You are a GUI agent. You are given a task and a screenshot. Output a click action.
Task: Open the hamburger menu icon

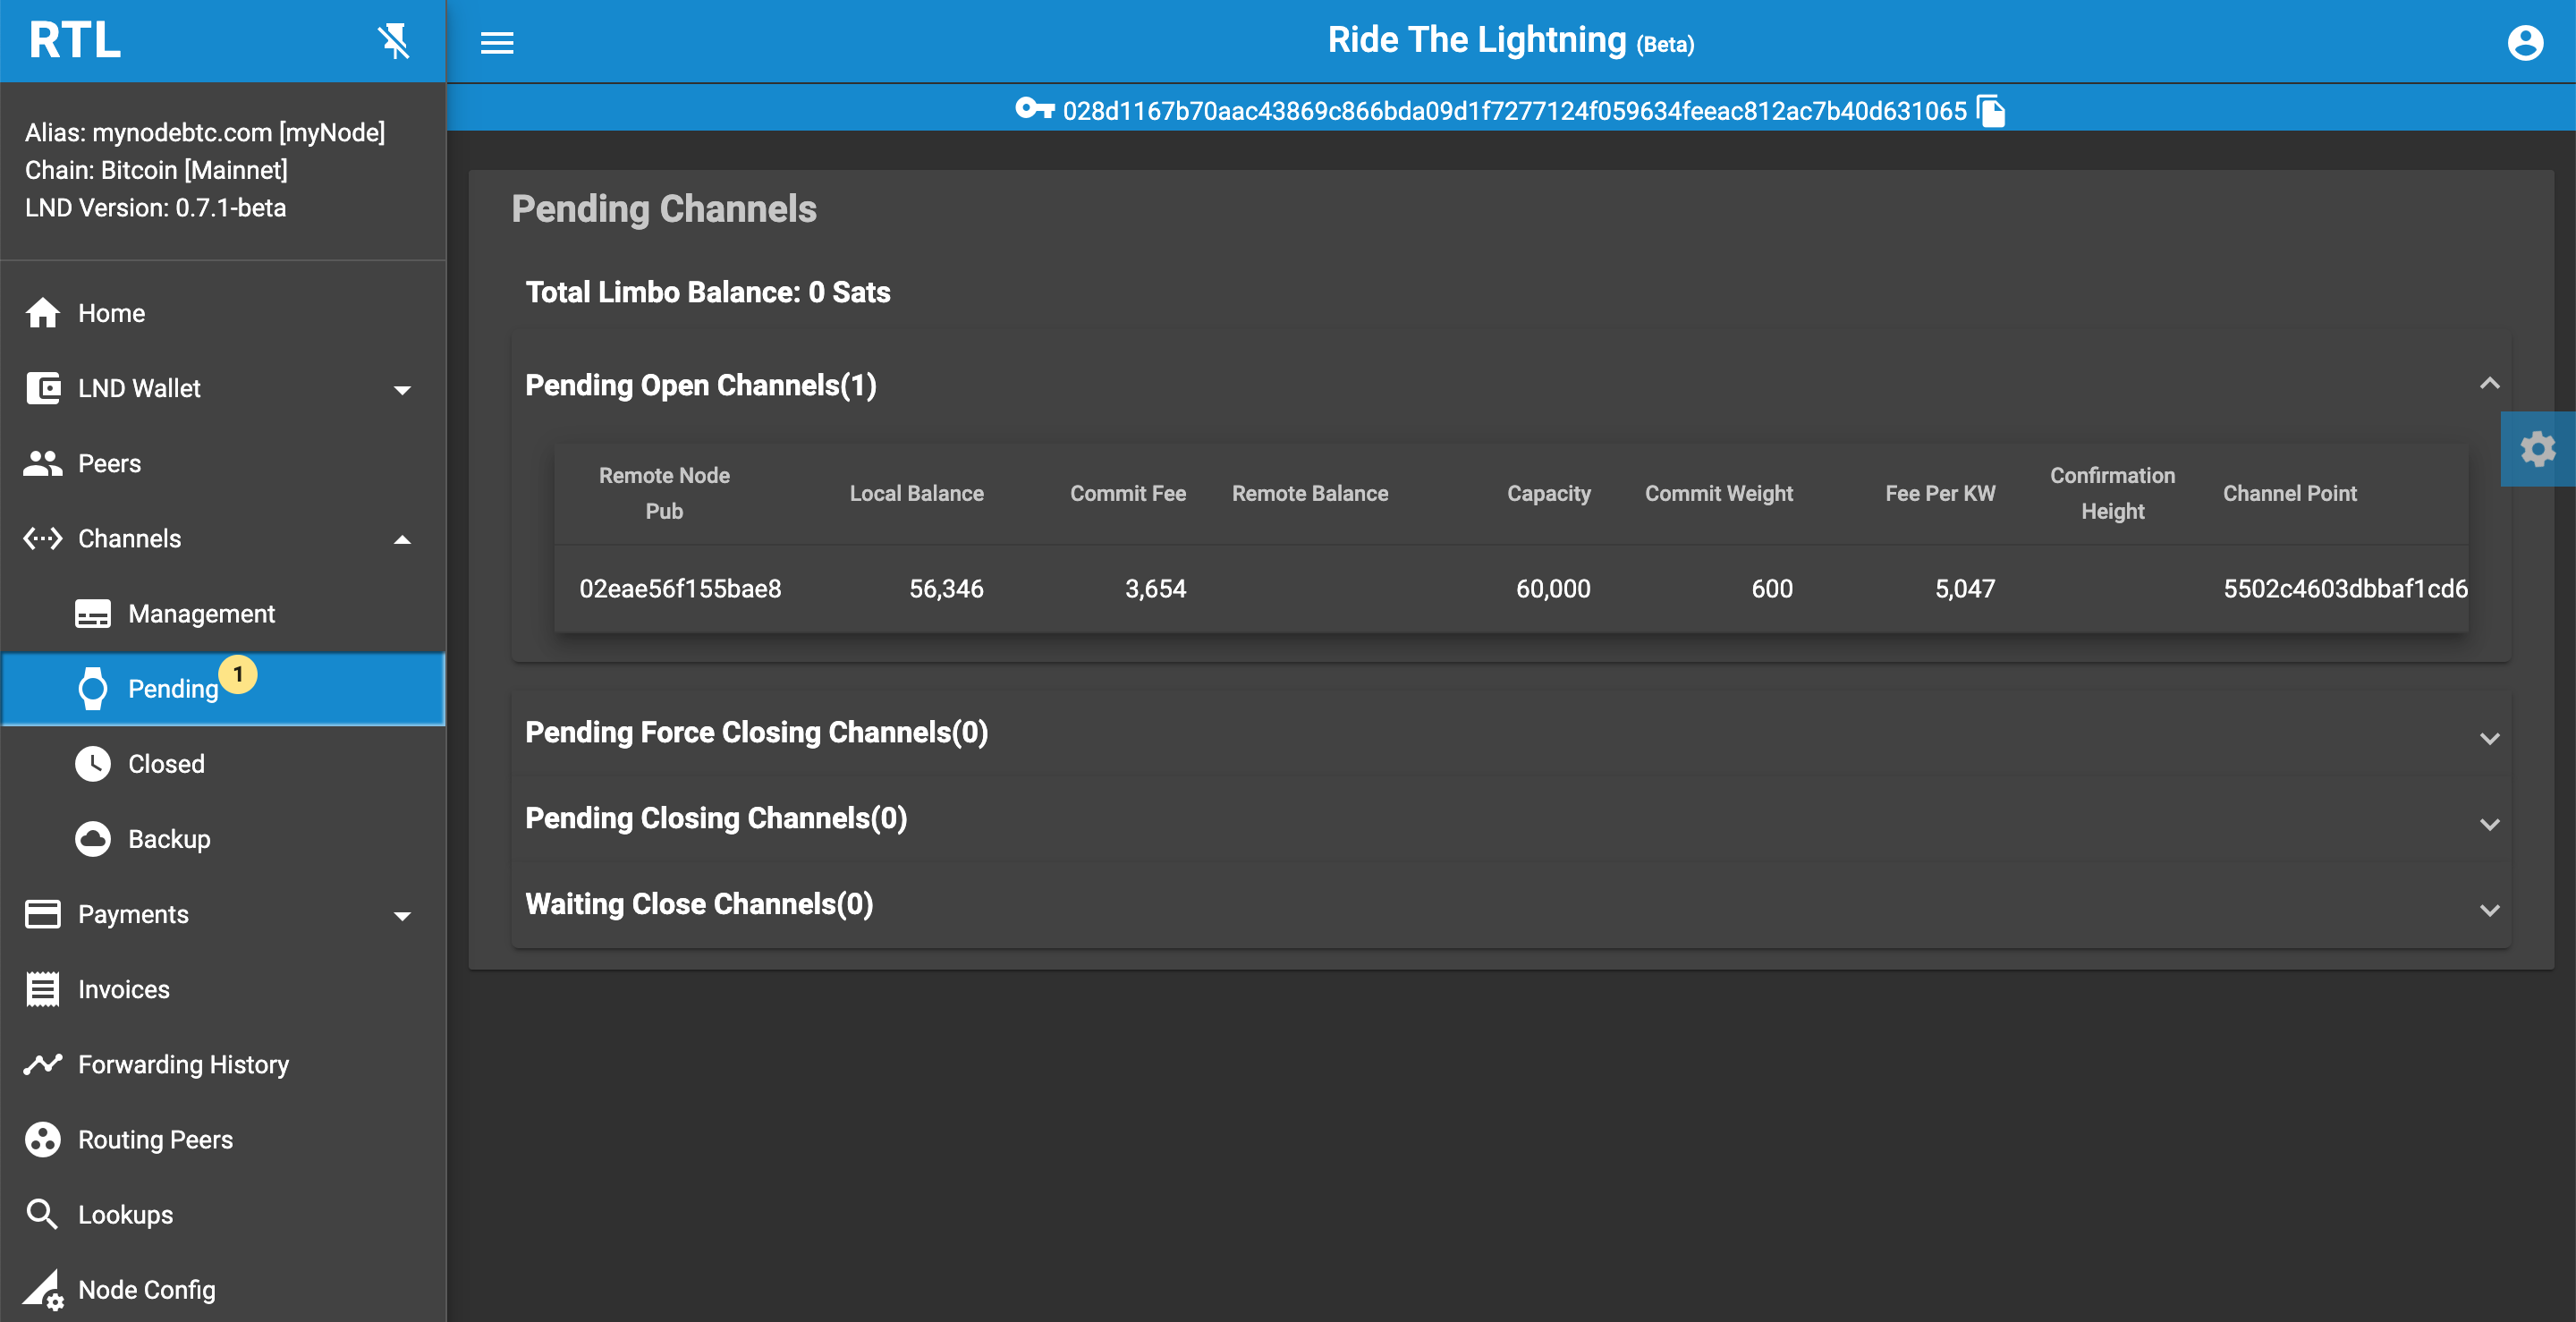pyautogui.click(x=497, y=42)
